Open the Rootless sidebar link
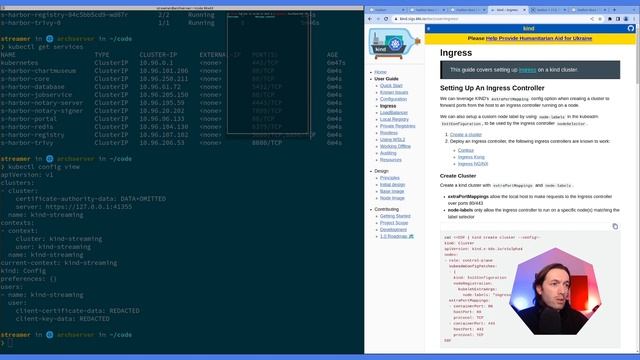Viewport: 640px width, 360px height. pyautogui.click(x=389, y=133)
